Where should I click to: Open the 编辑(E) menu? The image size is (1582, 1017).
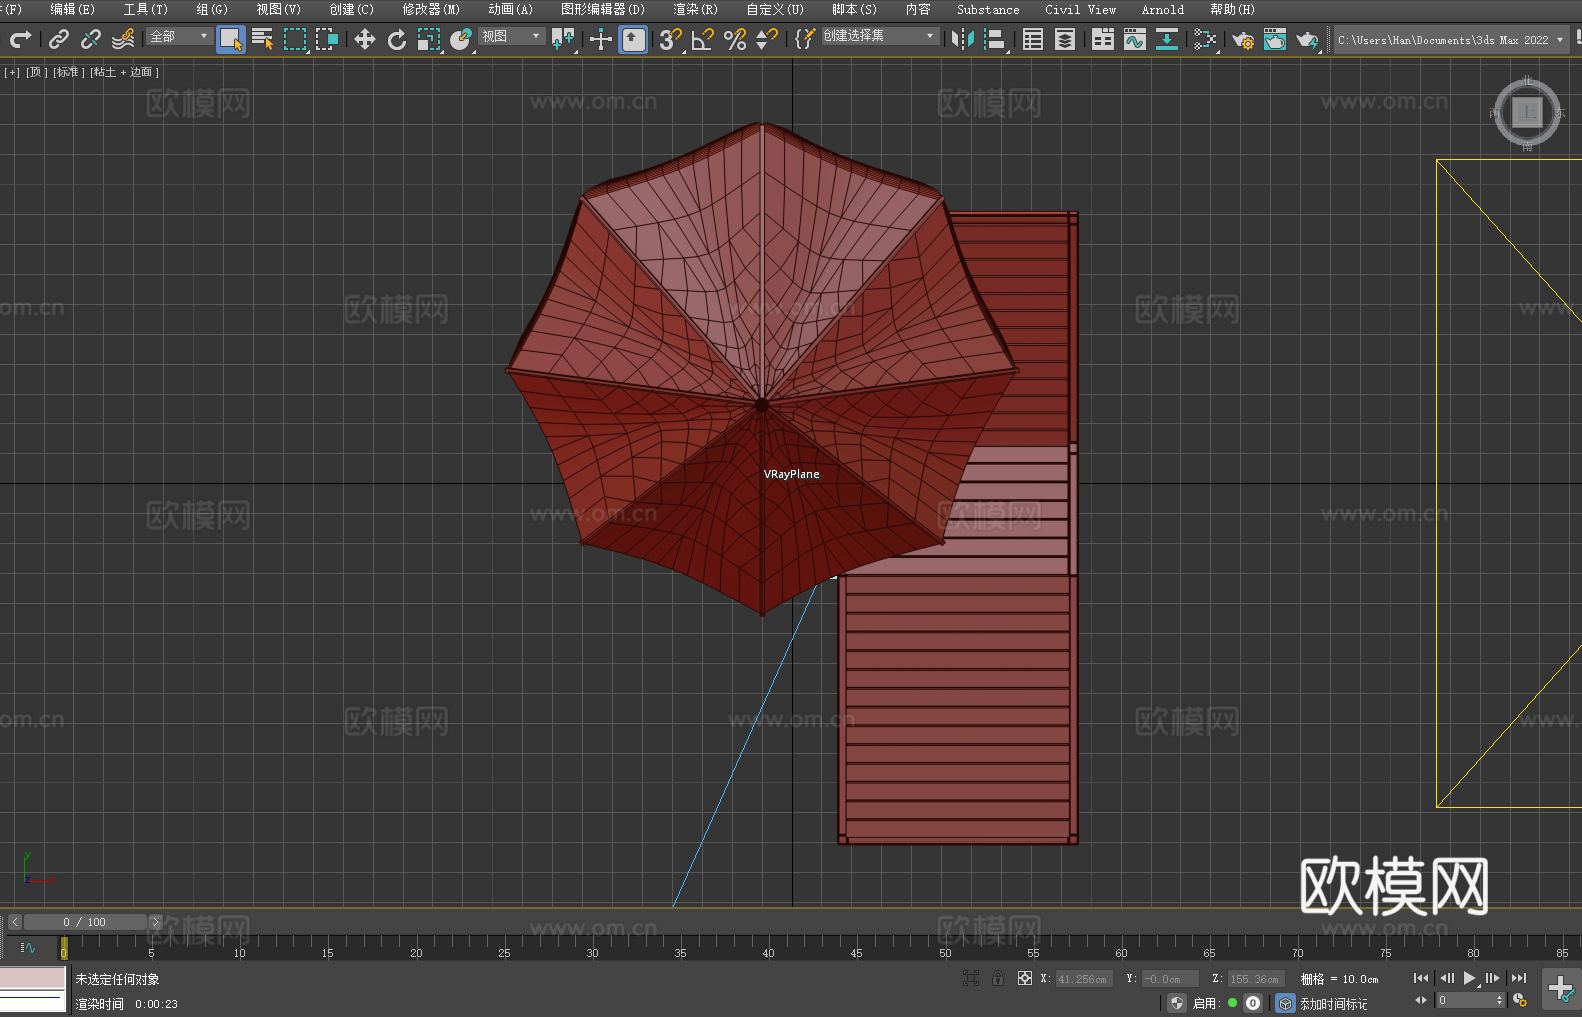[73, 9]
